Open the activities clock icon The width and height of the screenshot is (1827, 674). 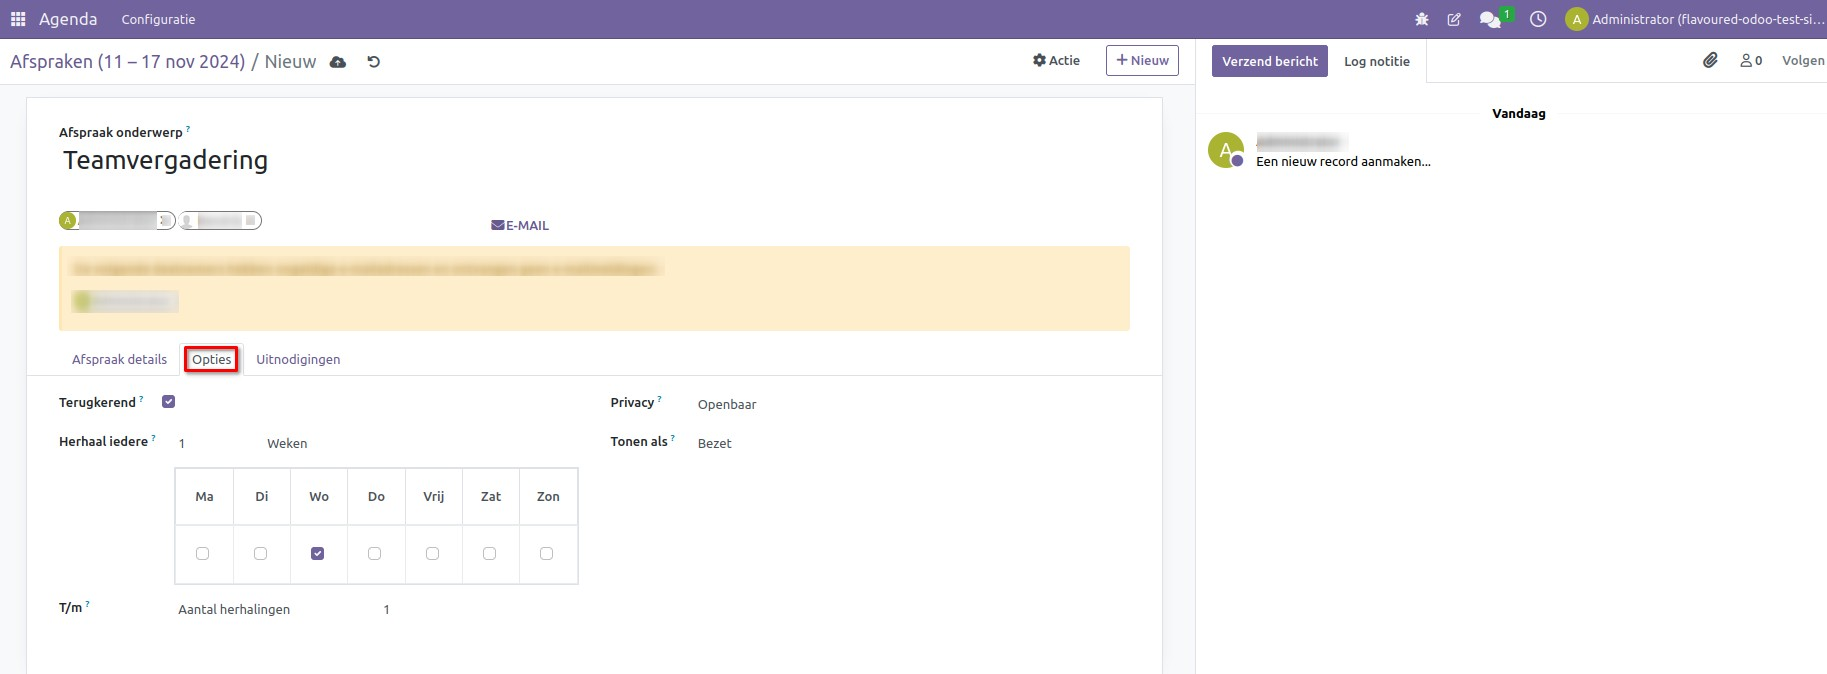1538,19
